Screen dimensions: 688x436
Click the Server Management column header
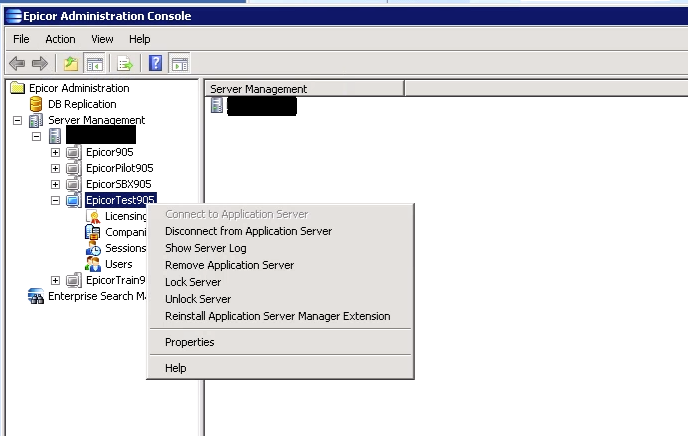click(x=305, y=89)
